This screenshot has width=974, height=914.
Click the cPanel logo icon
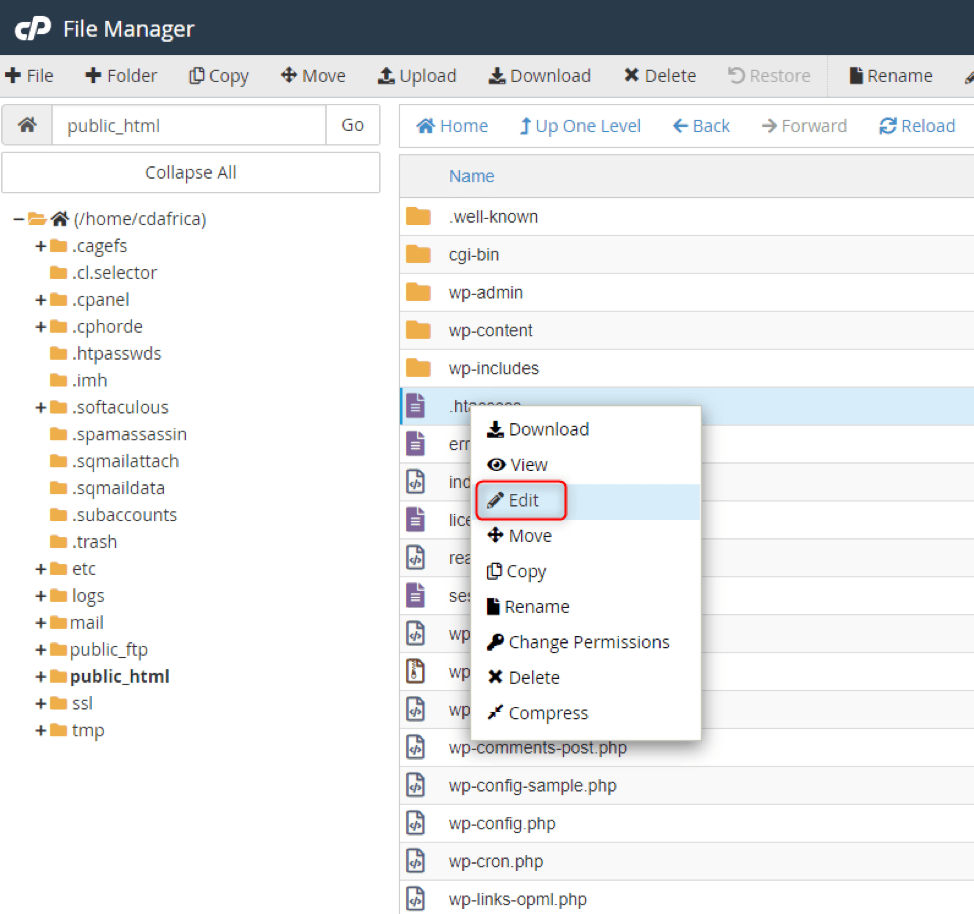(x=33, y=29)
